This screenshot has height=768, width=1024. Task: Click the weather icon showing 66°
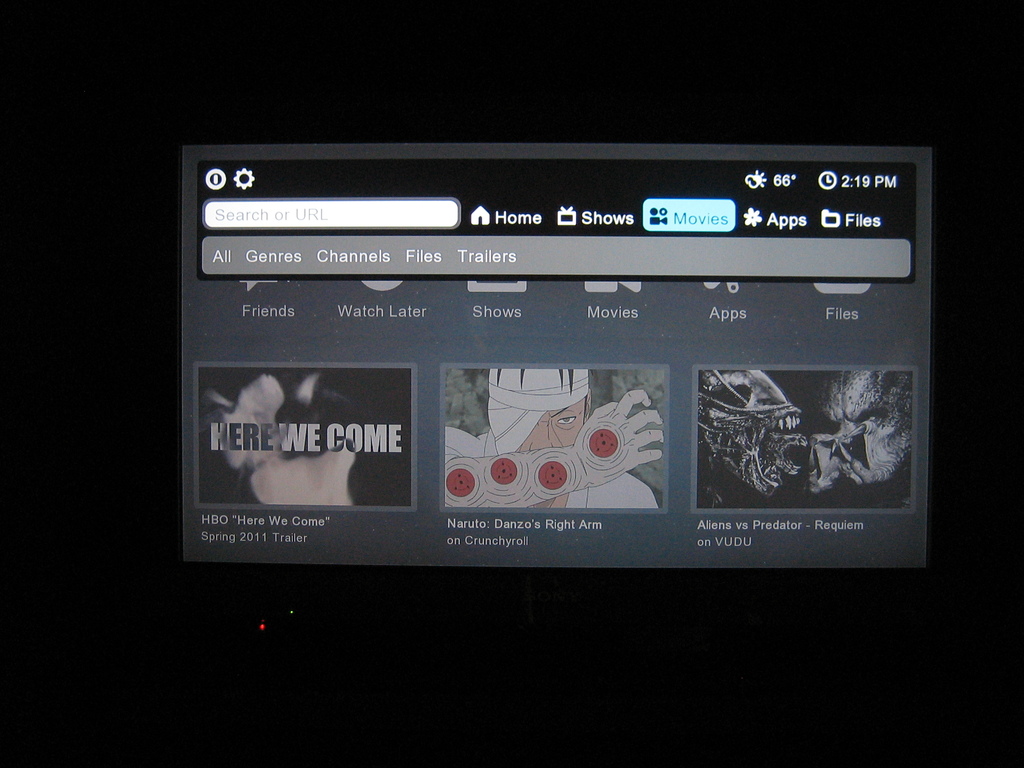(756, 180)
